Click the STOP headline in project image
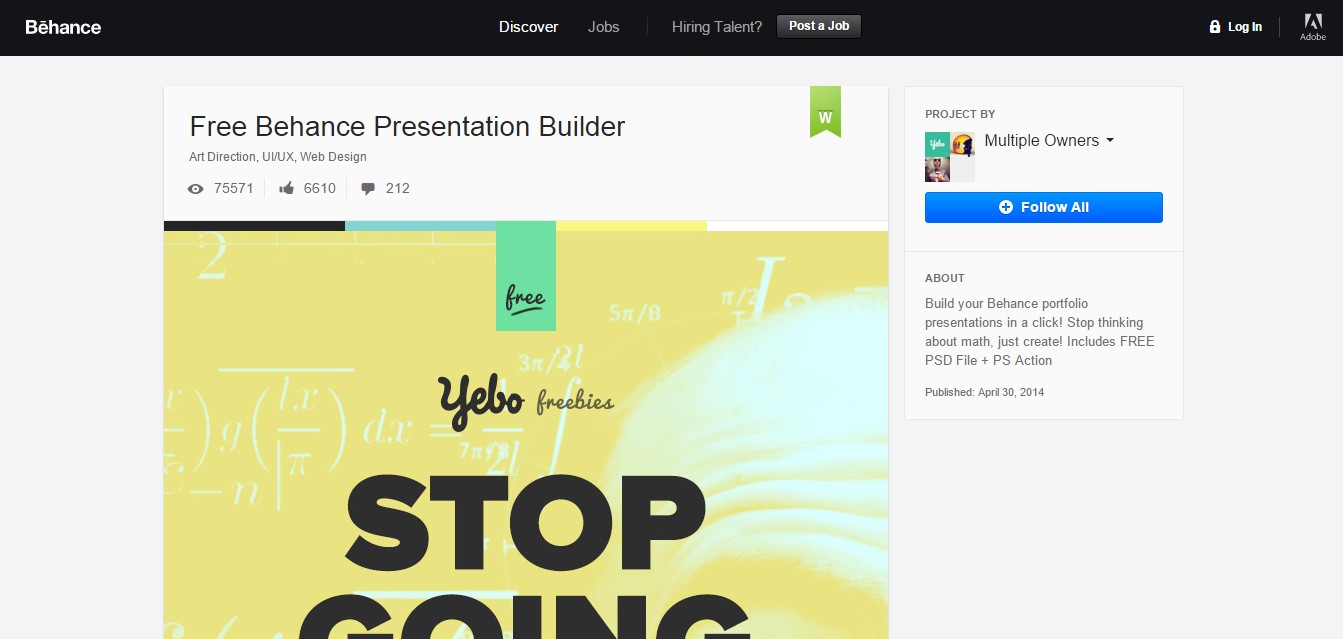The height and width of the screenshot is (639, 1343). [525, 523]
